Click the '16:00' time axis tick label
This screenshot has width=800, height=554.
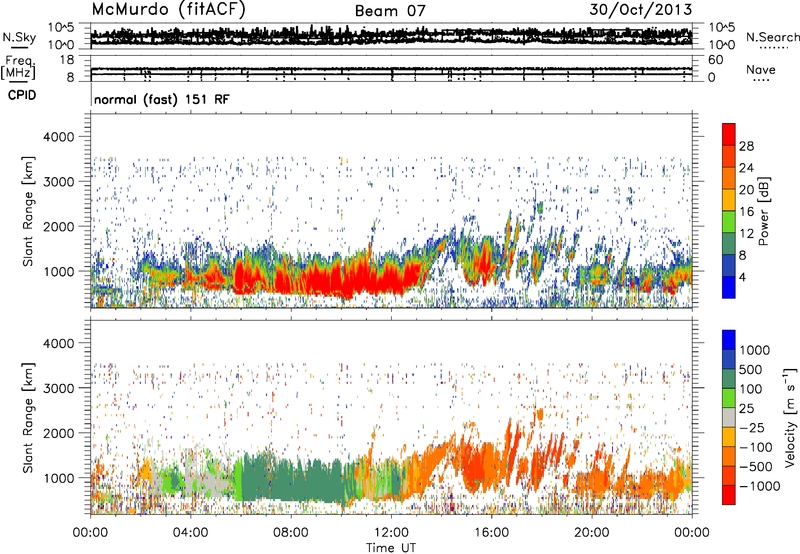491,533
